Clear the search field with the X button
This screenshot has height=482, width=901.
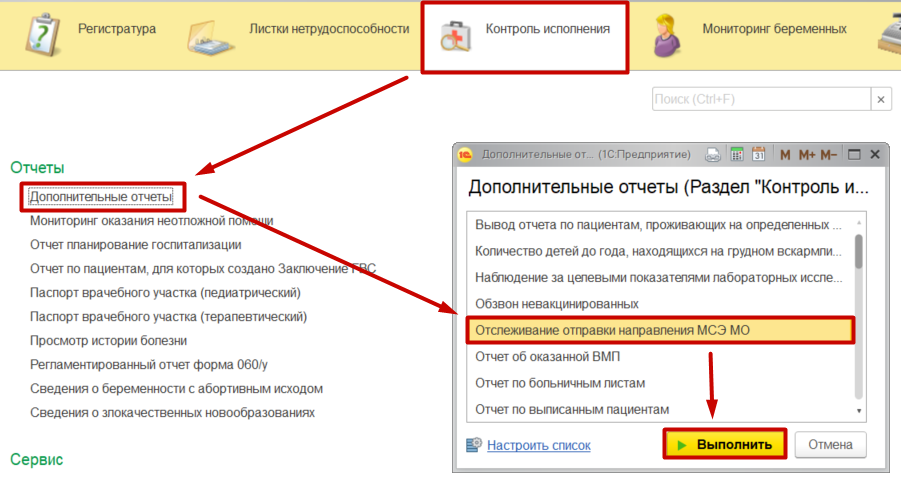click(880, 100)
